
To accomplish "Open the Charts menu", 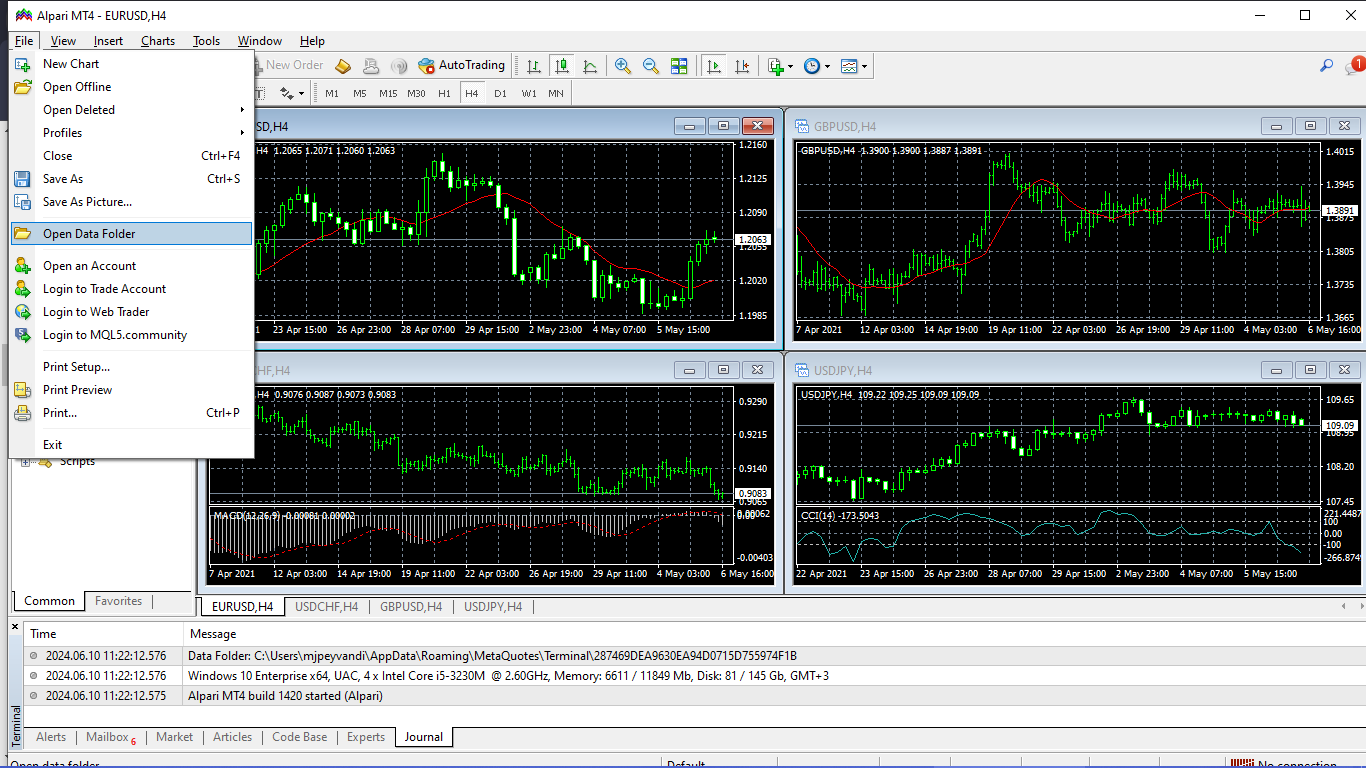I will (x=158, y=41).
